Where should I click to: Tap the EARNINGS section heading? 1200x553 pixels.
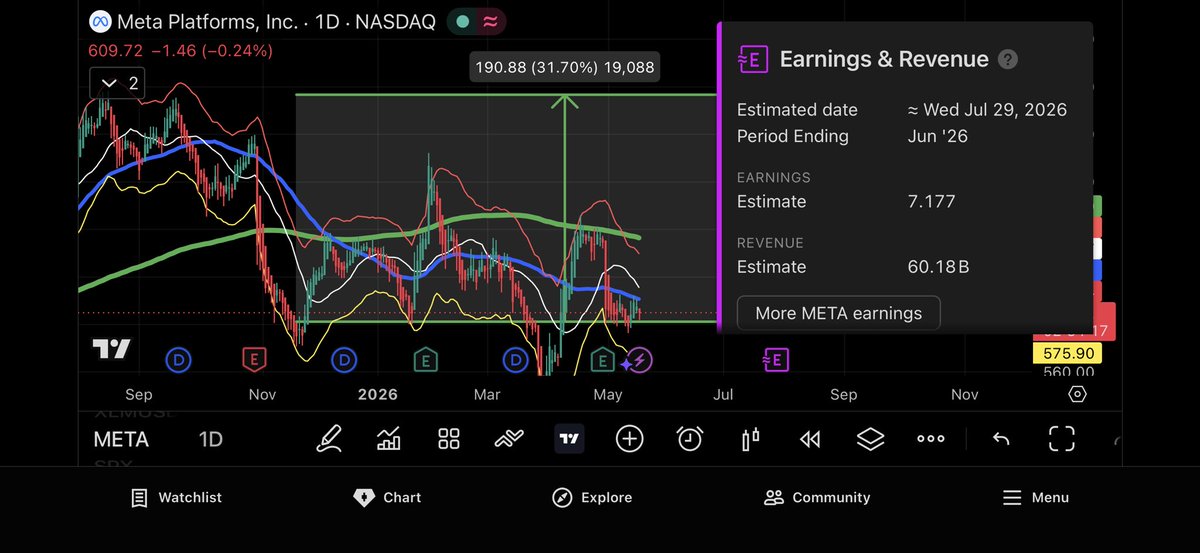773,177
